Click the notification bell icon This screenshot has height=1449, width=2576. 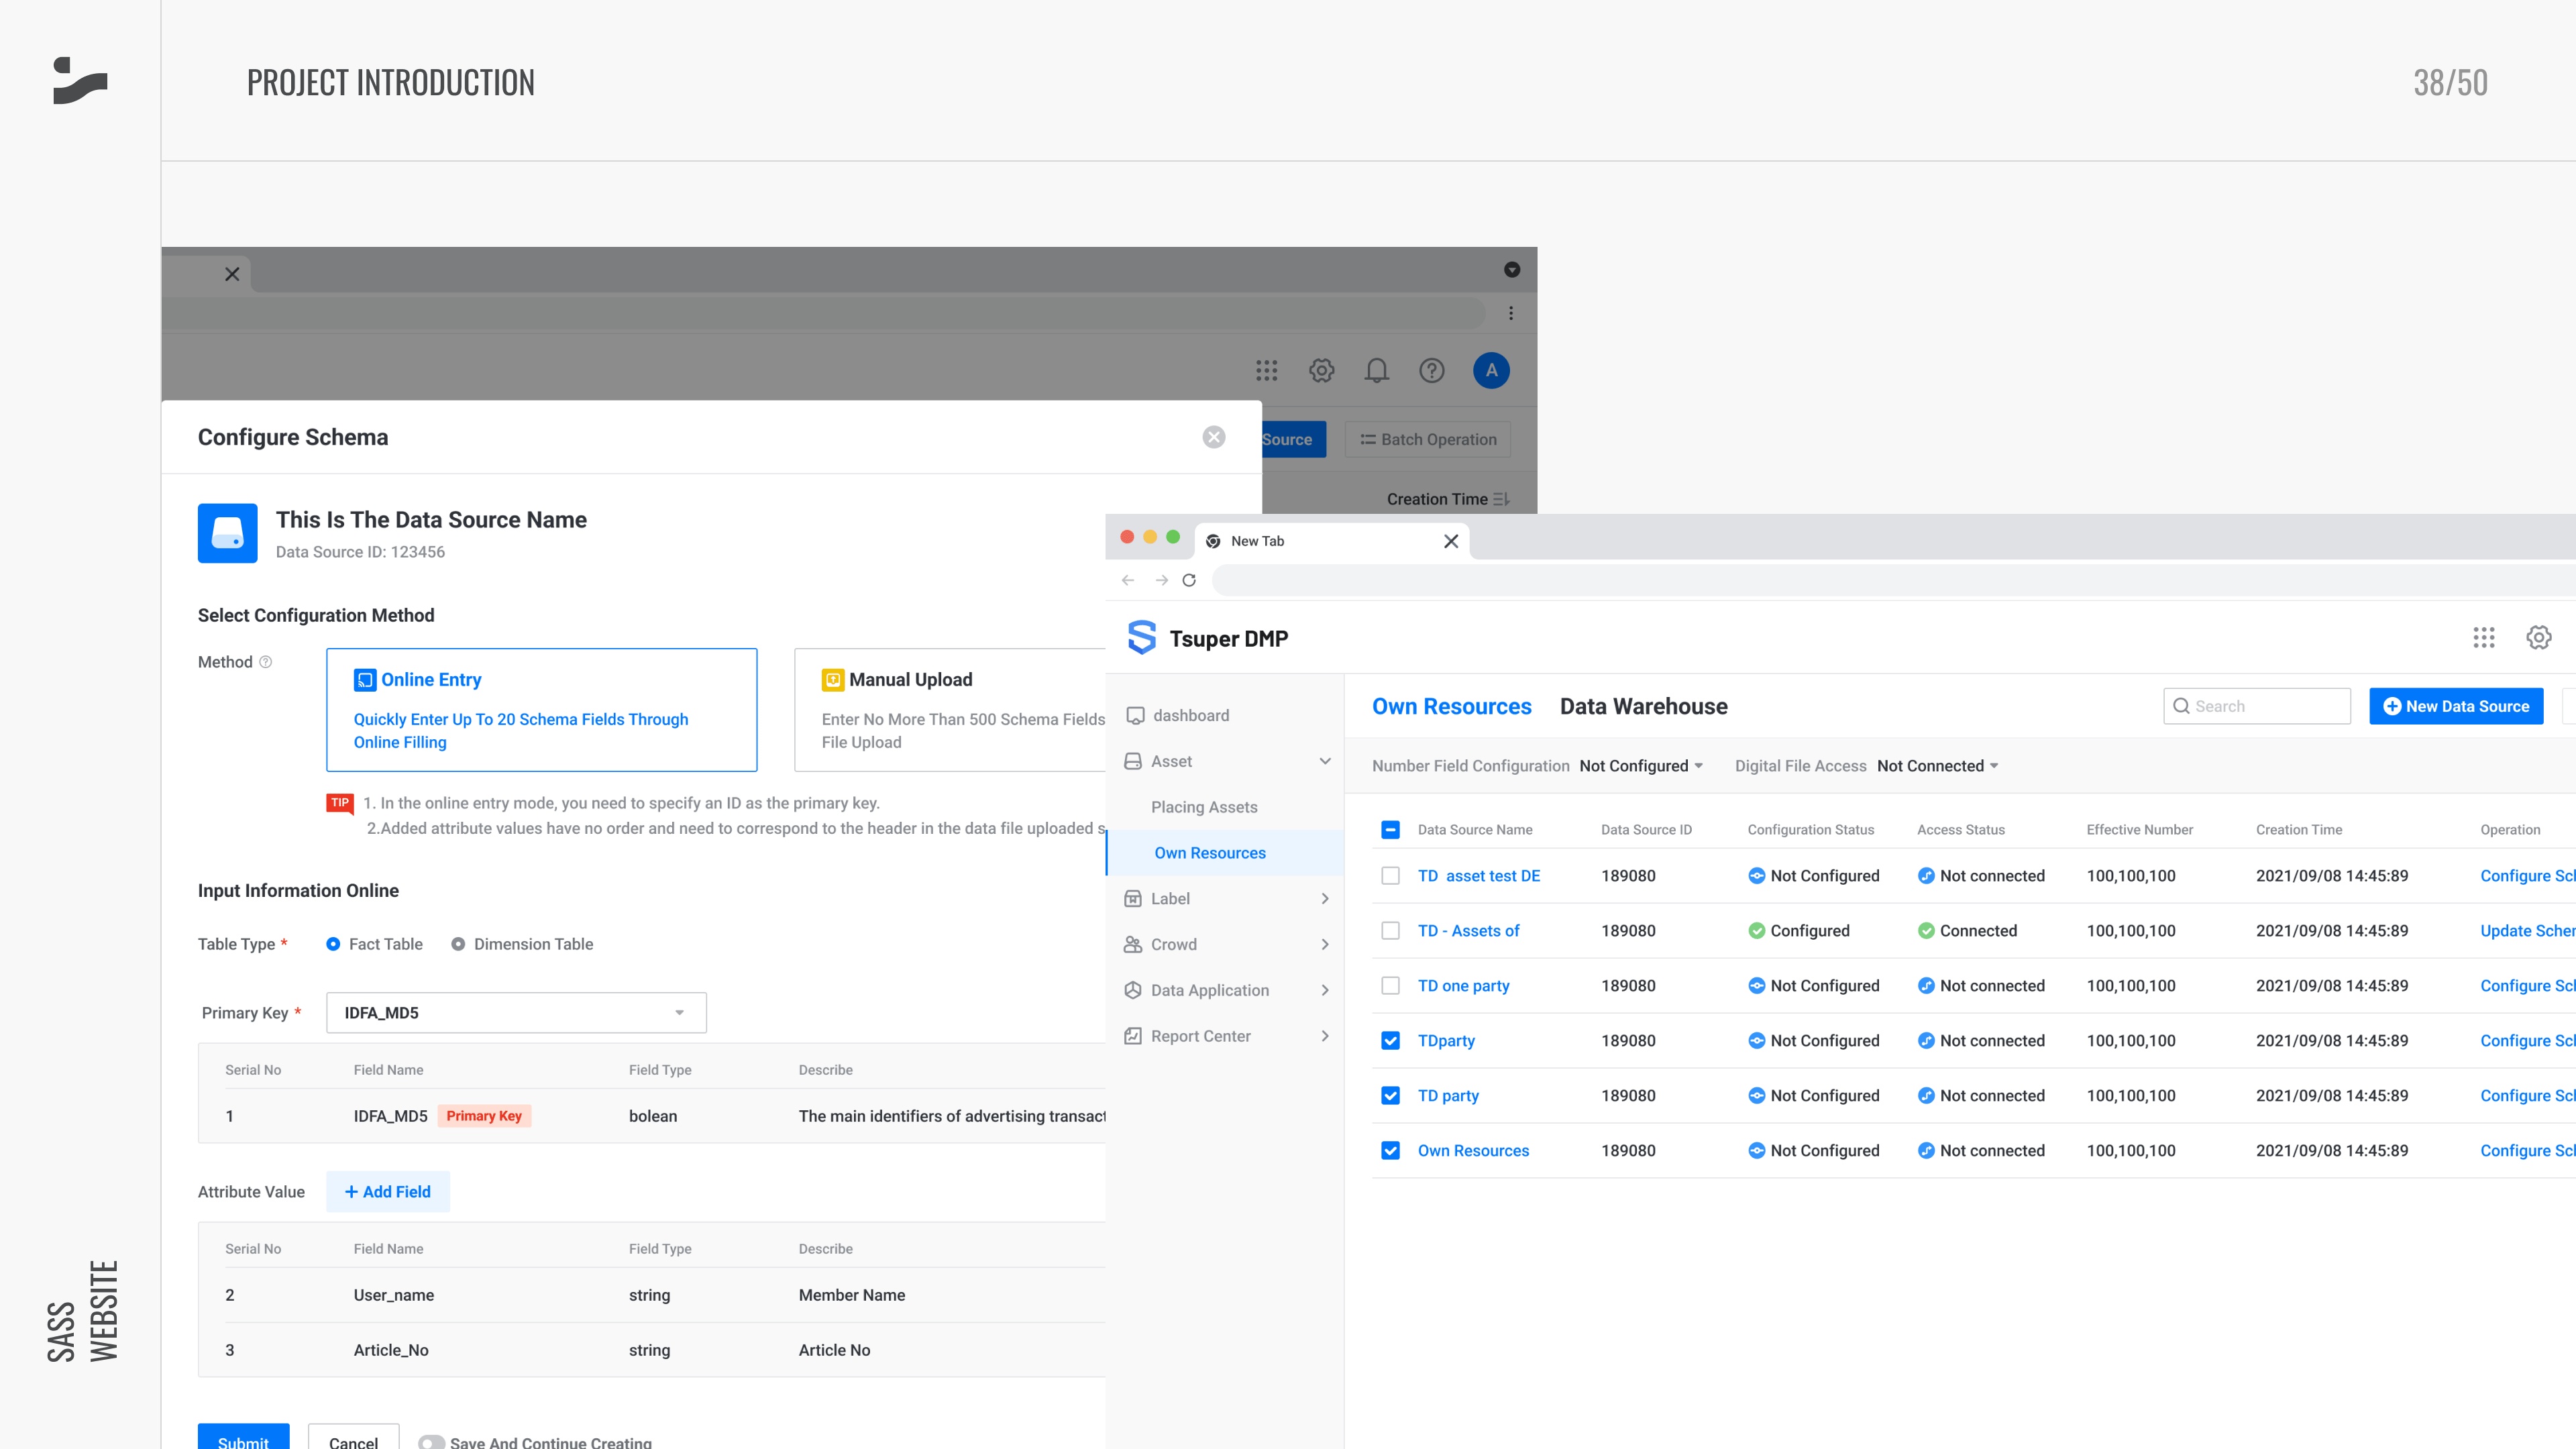point(1376,371)
